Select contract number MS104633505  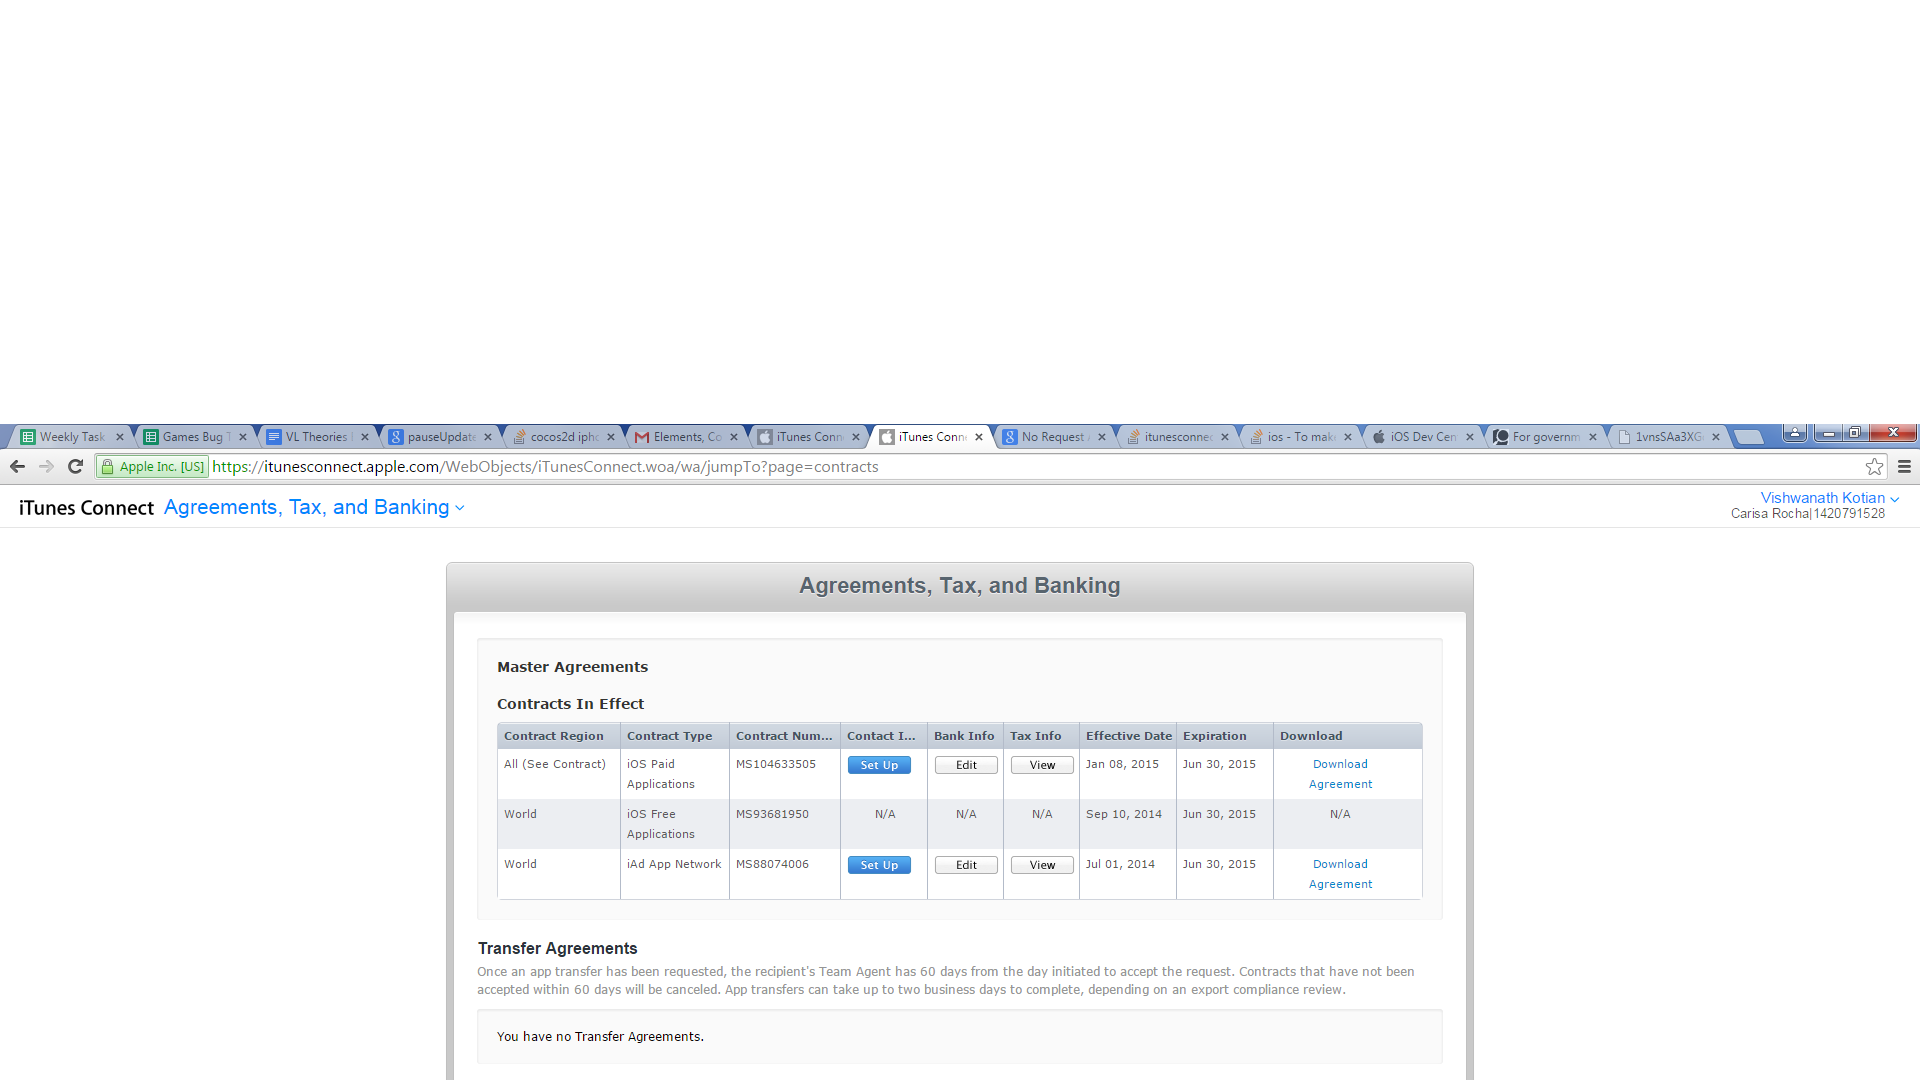[x=776, y=764]
